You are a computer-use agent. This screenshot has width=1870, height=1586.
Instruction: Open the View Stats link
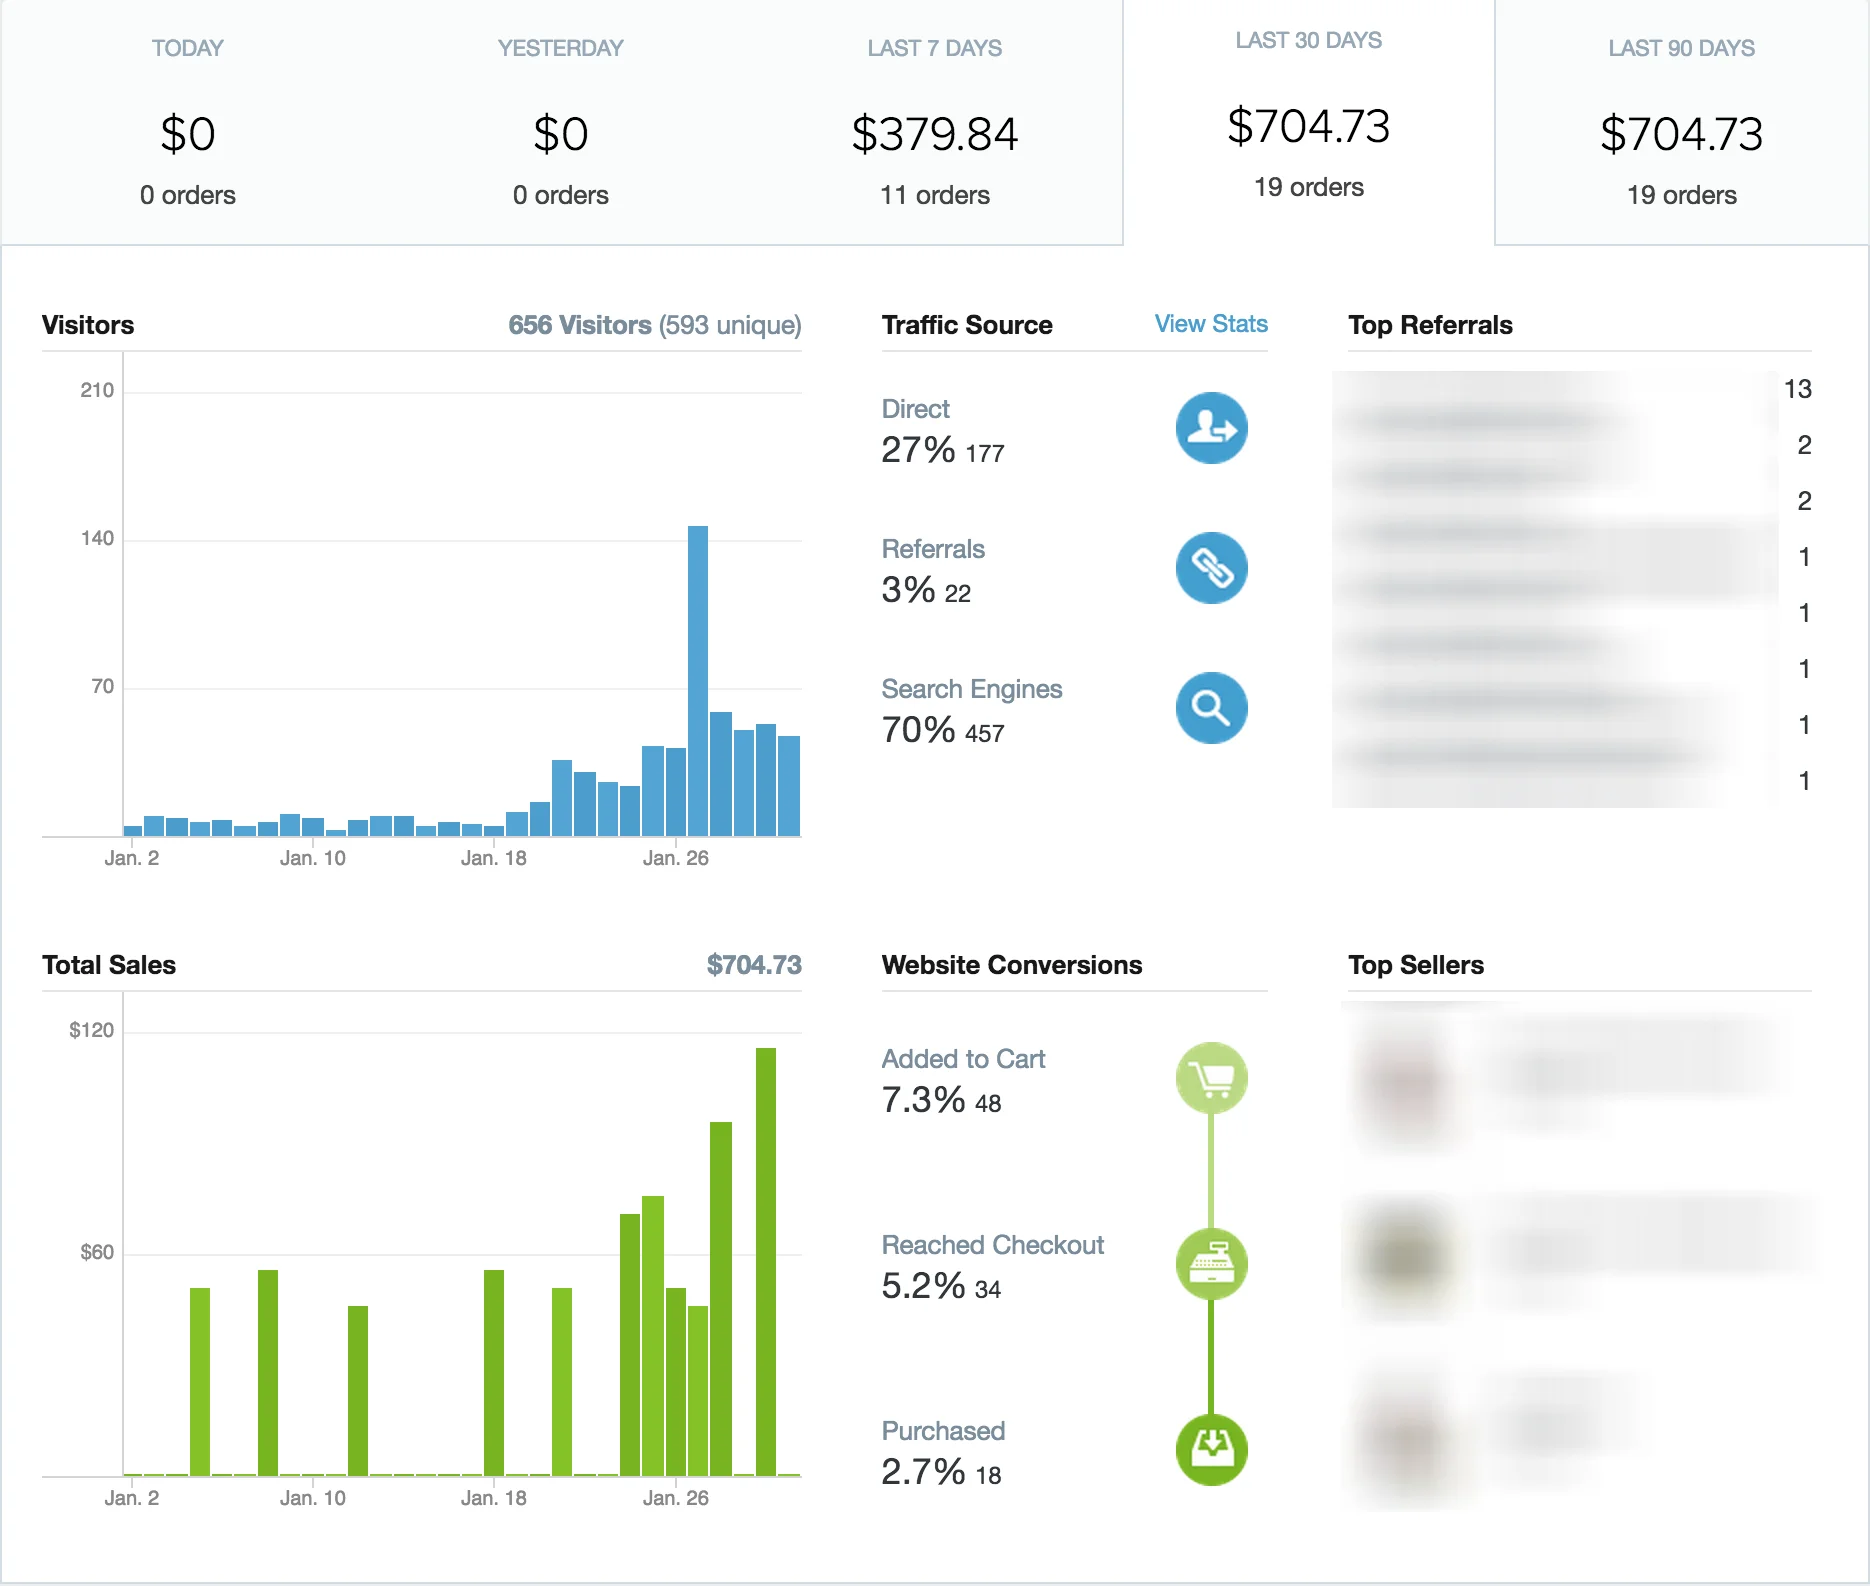tap(1210, 324)
